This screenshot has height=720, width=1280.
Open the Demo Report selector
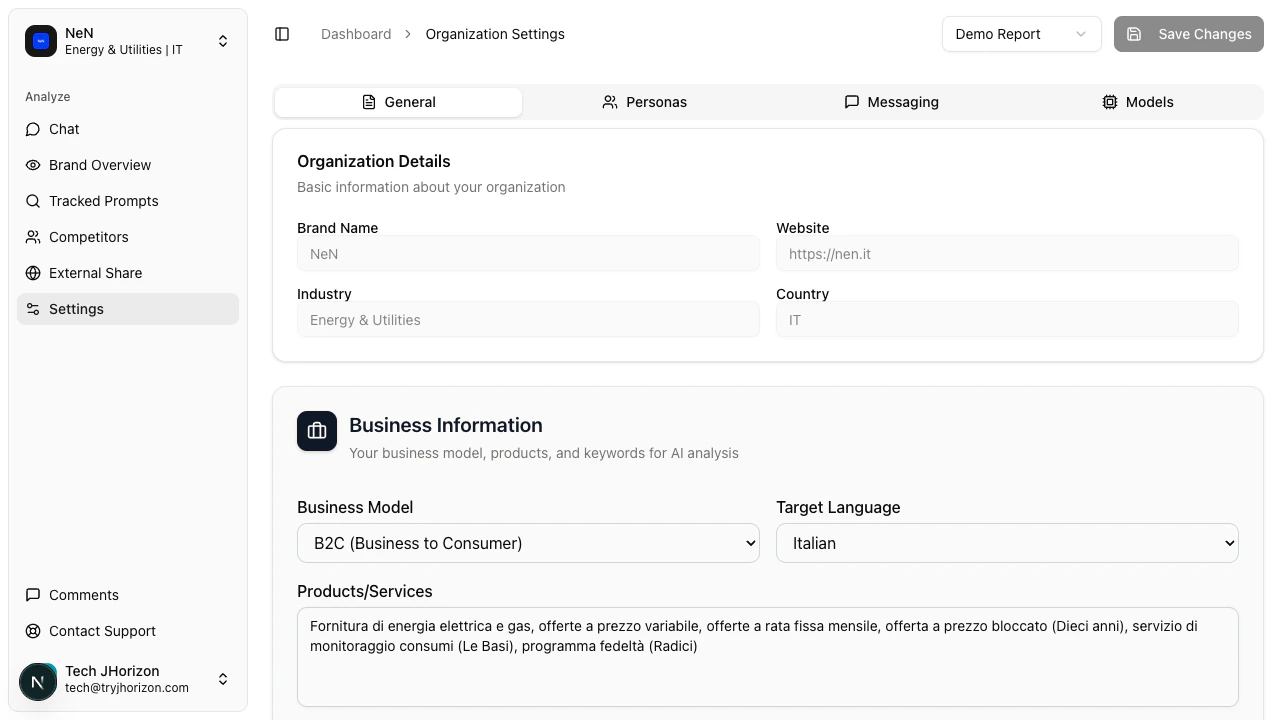point(1021,33)
